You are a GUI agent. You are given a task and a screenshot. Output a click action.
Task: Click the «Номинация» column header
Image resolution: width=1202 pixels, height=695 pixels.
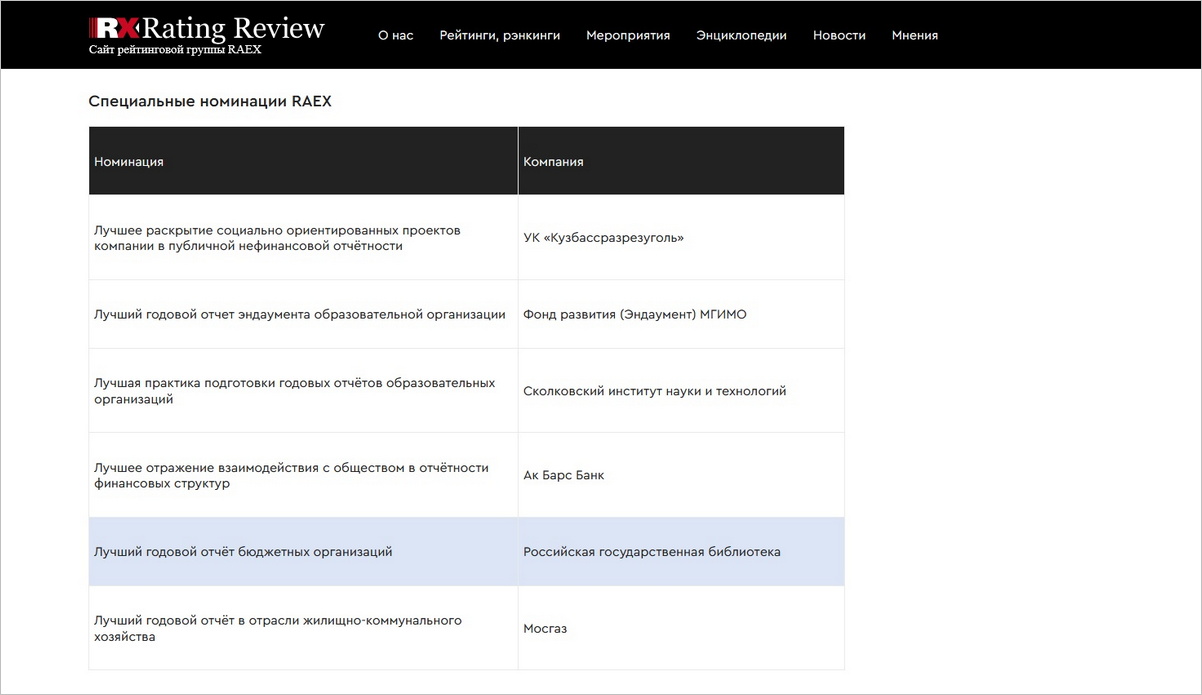129,161
